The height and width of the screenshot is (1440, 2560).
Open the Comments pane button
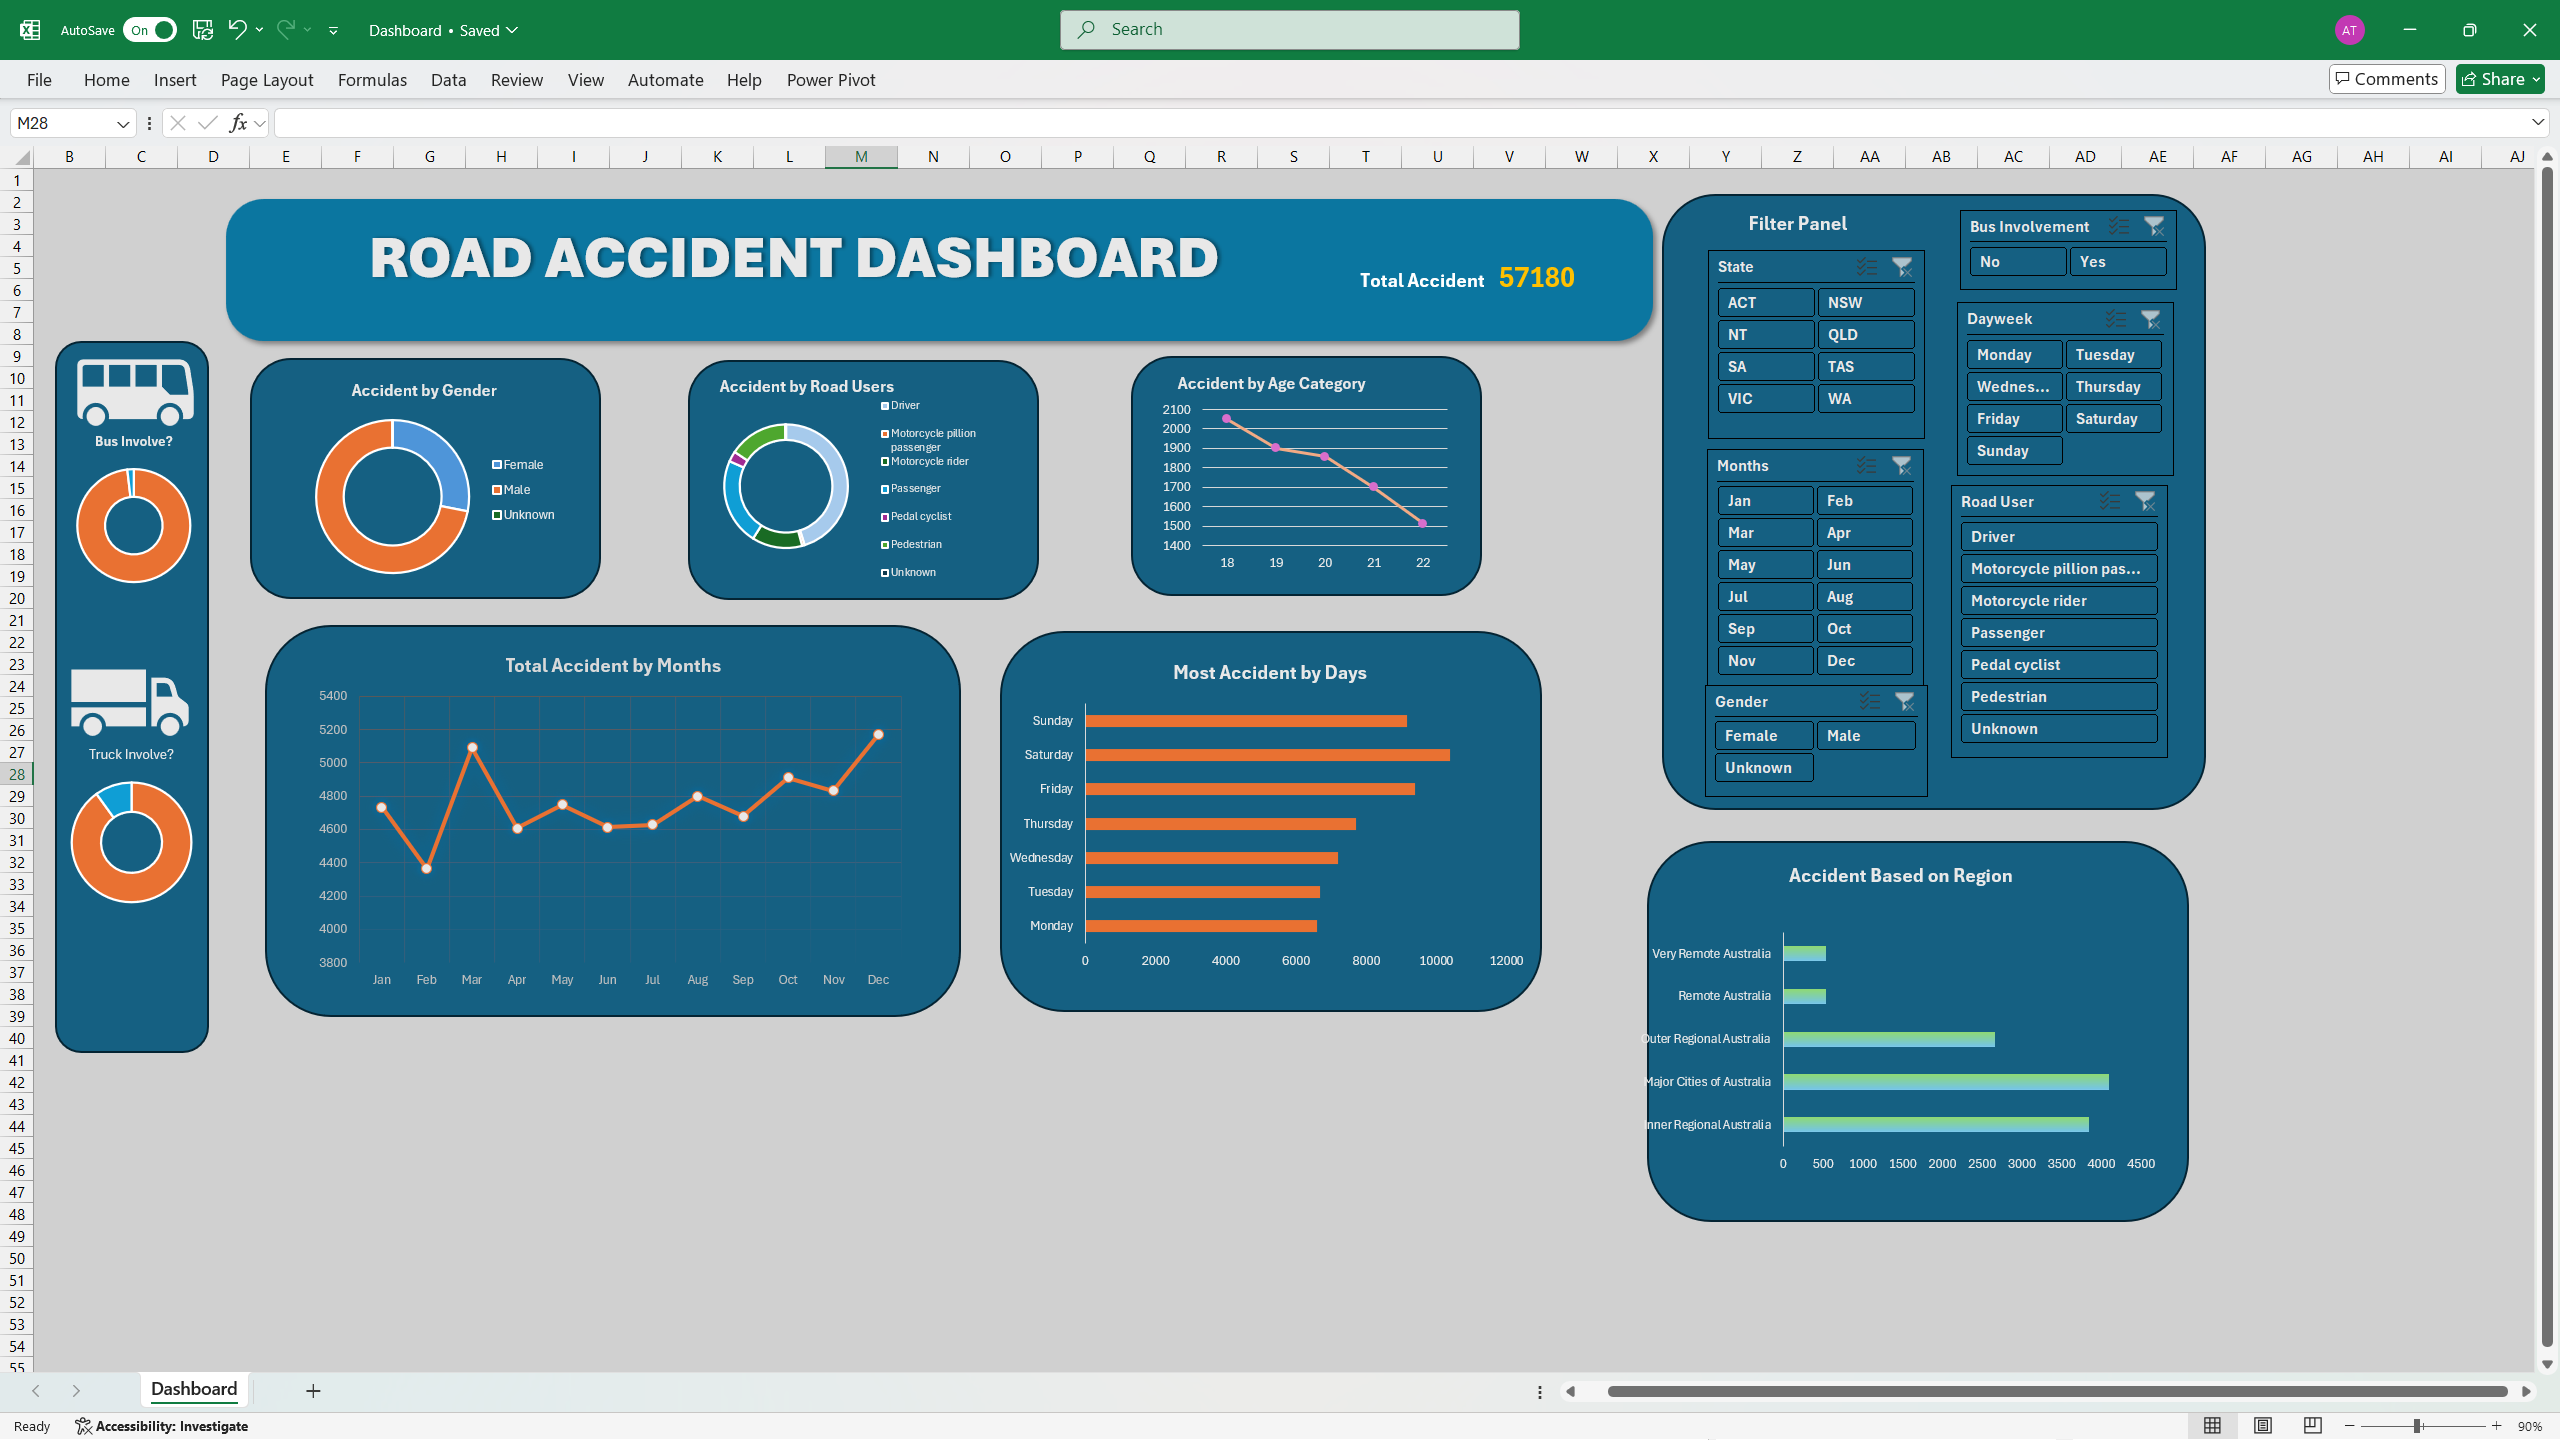[x=2387, y=79]
